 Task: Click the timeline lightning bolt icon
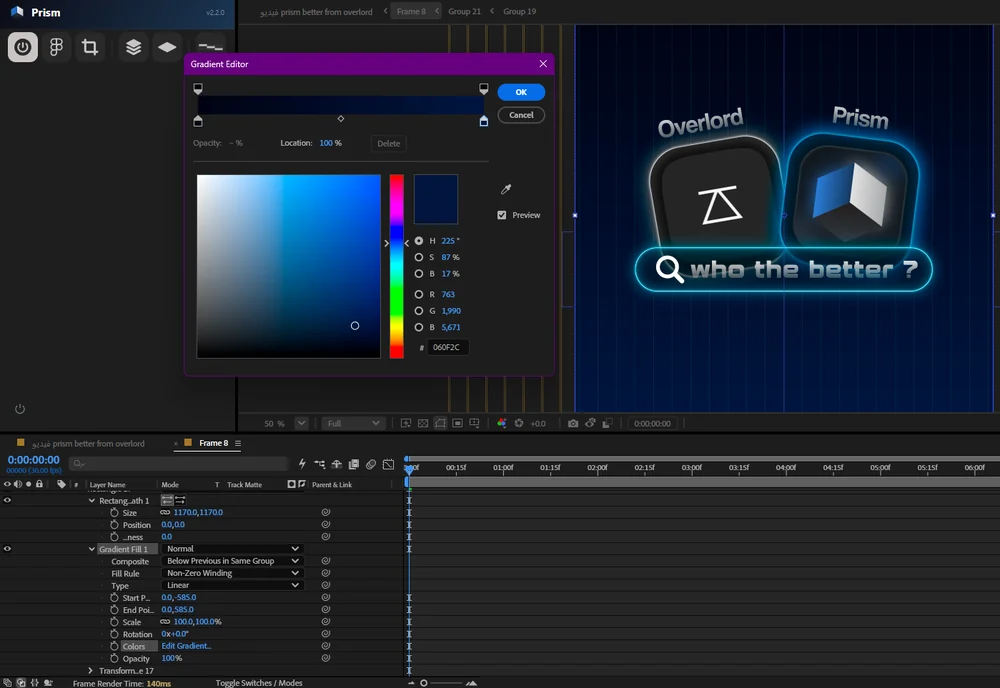click(302, 464)
